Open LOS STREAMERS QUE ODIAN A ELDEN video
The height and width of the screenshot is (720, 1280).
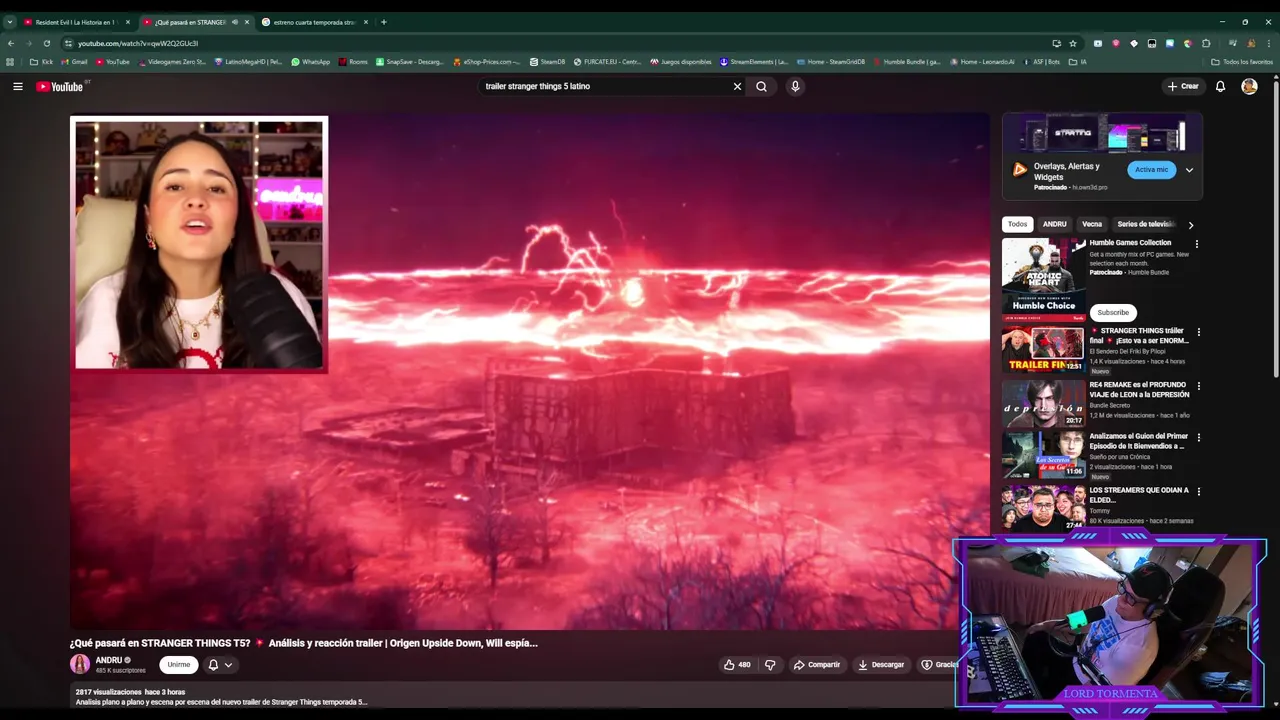tap(1044, 508)
